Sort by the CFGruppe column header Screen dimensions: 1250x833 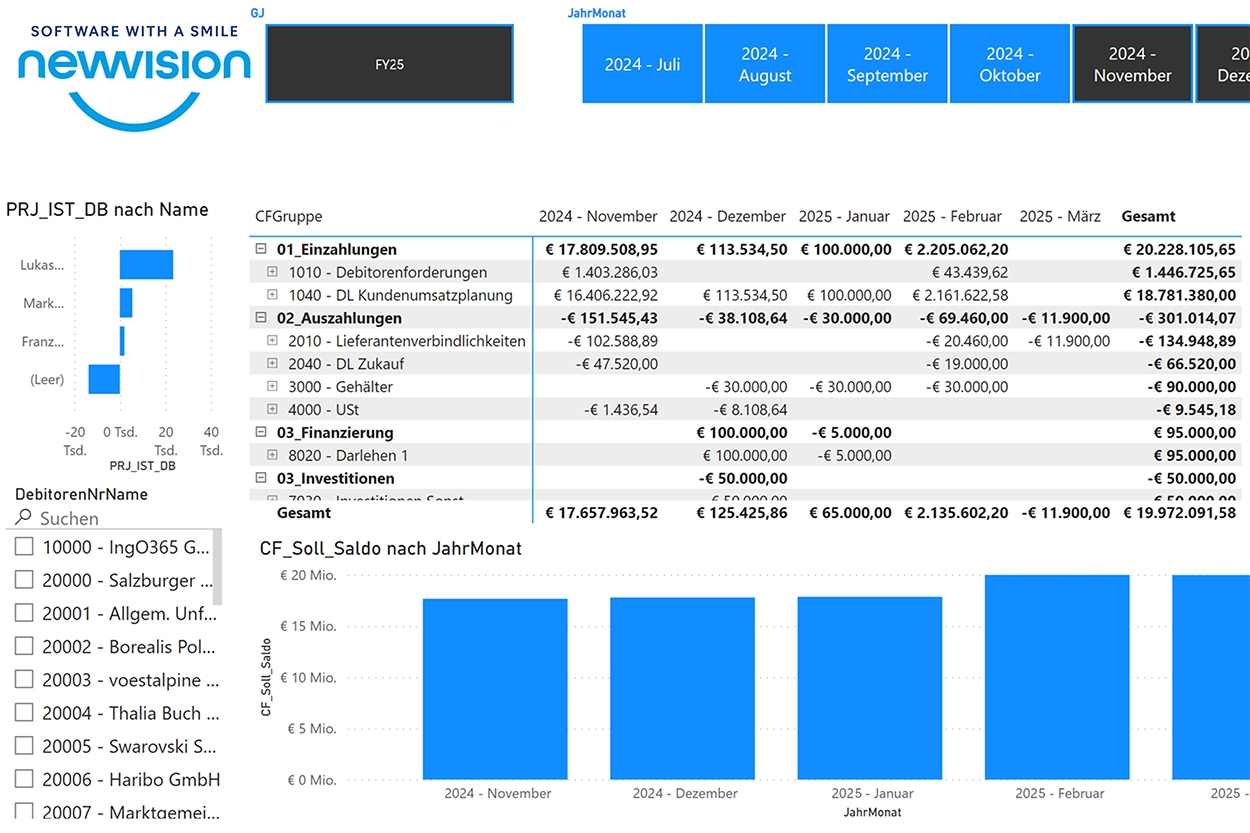[289, 216]
